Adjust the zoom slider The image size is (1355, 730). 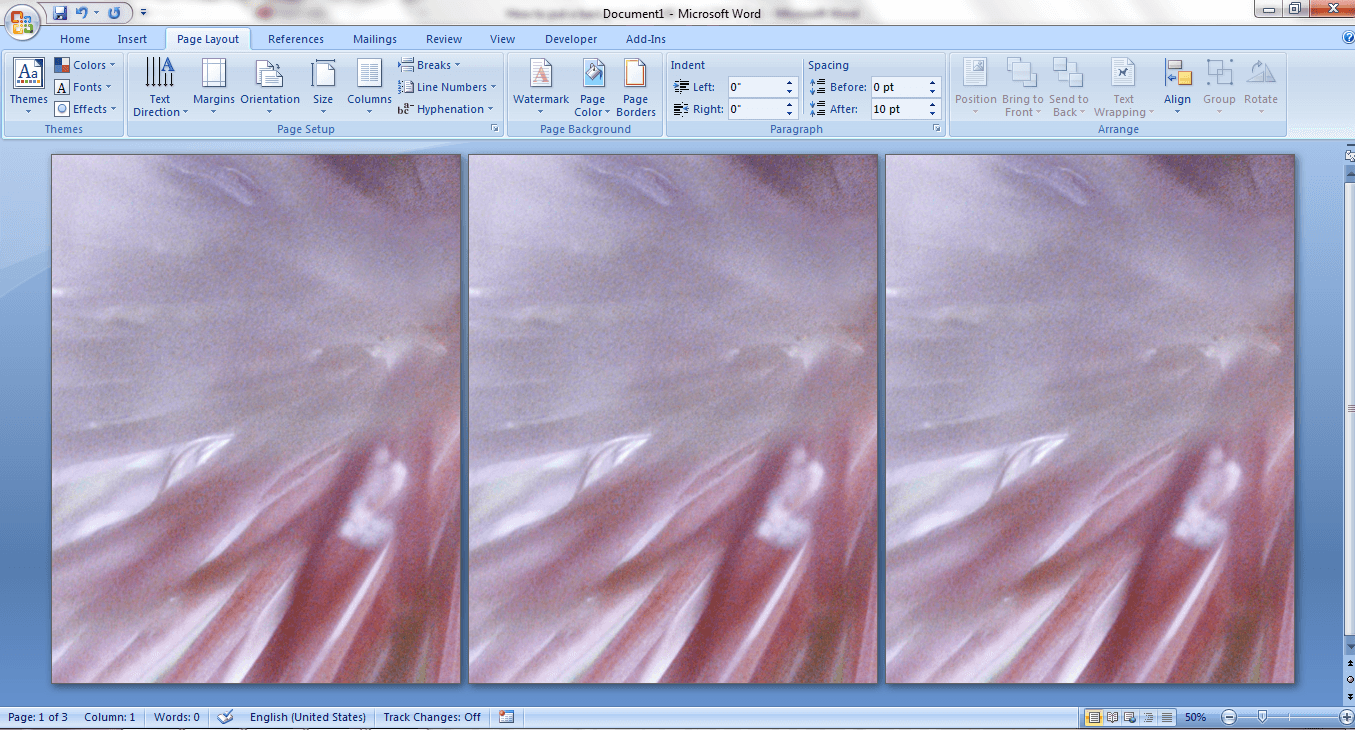[x=1262, y=717]
